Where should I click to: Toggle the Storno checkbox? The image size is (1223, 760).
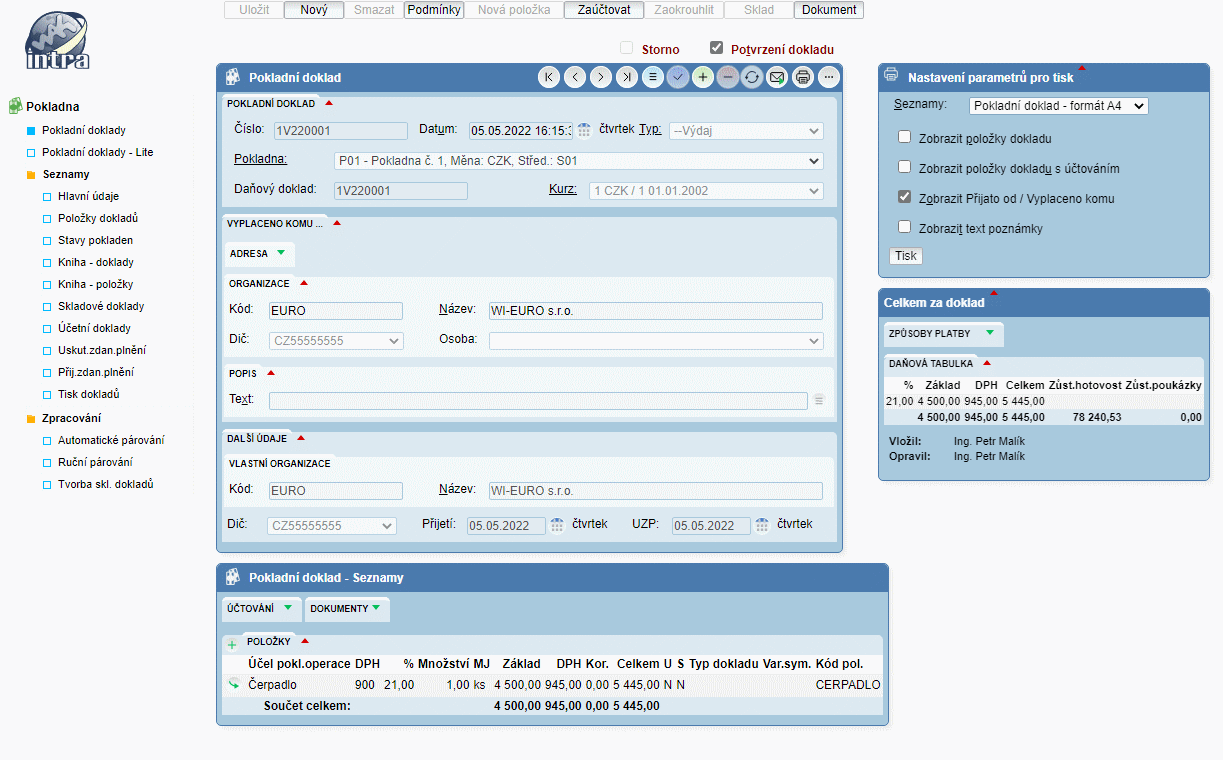[627, 48]
